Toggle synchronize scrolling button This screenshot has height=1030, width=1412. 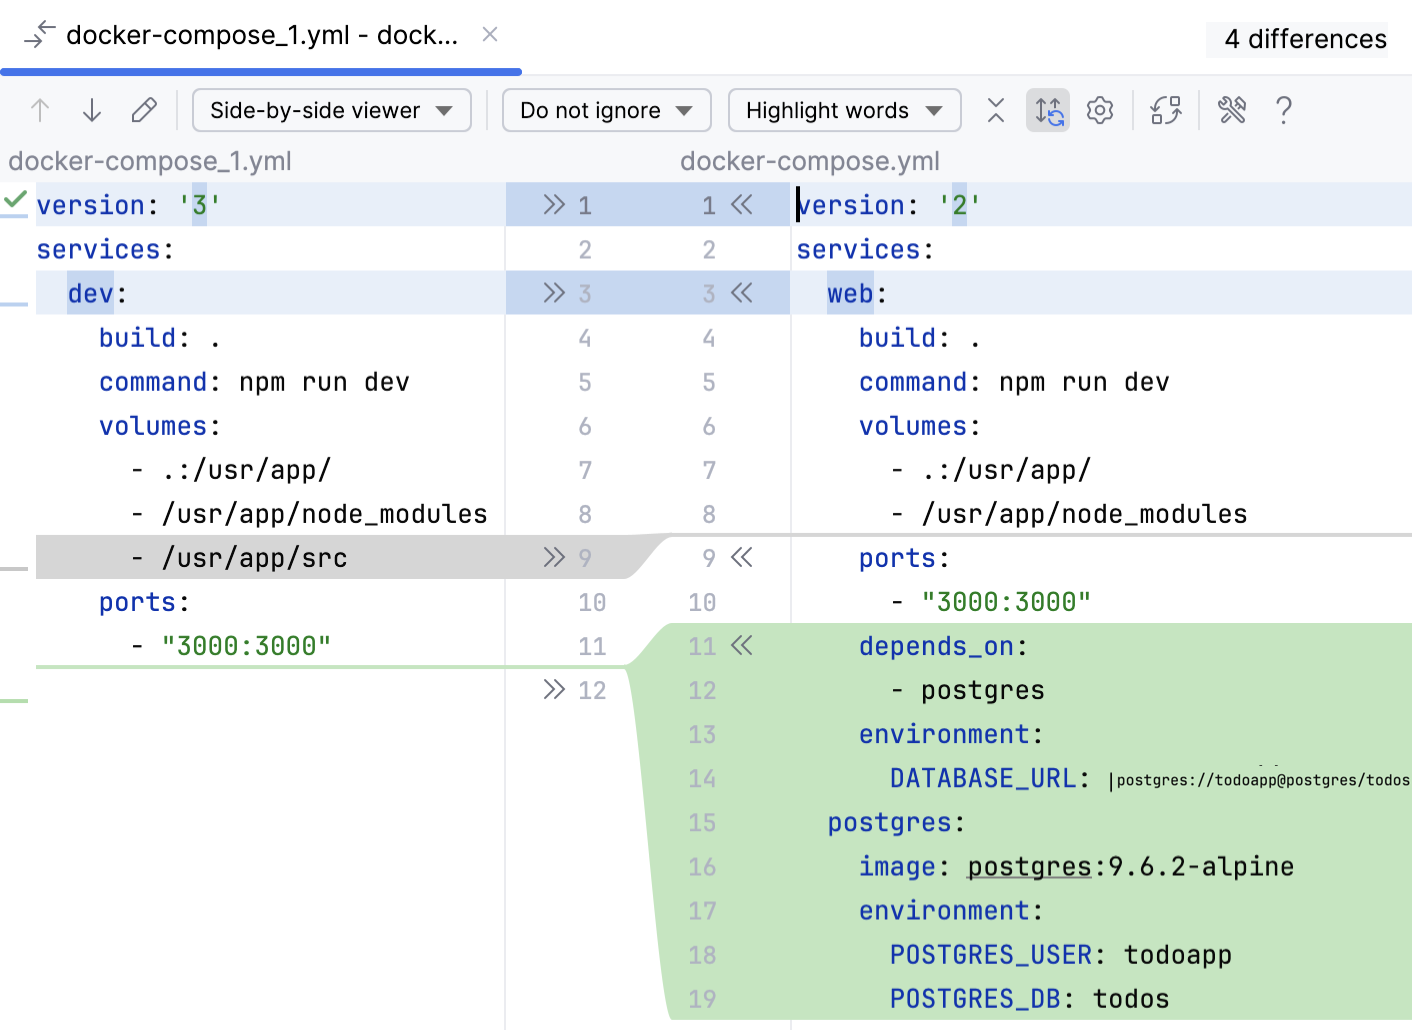click(x=1047, y=110)
